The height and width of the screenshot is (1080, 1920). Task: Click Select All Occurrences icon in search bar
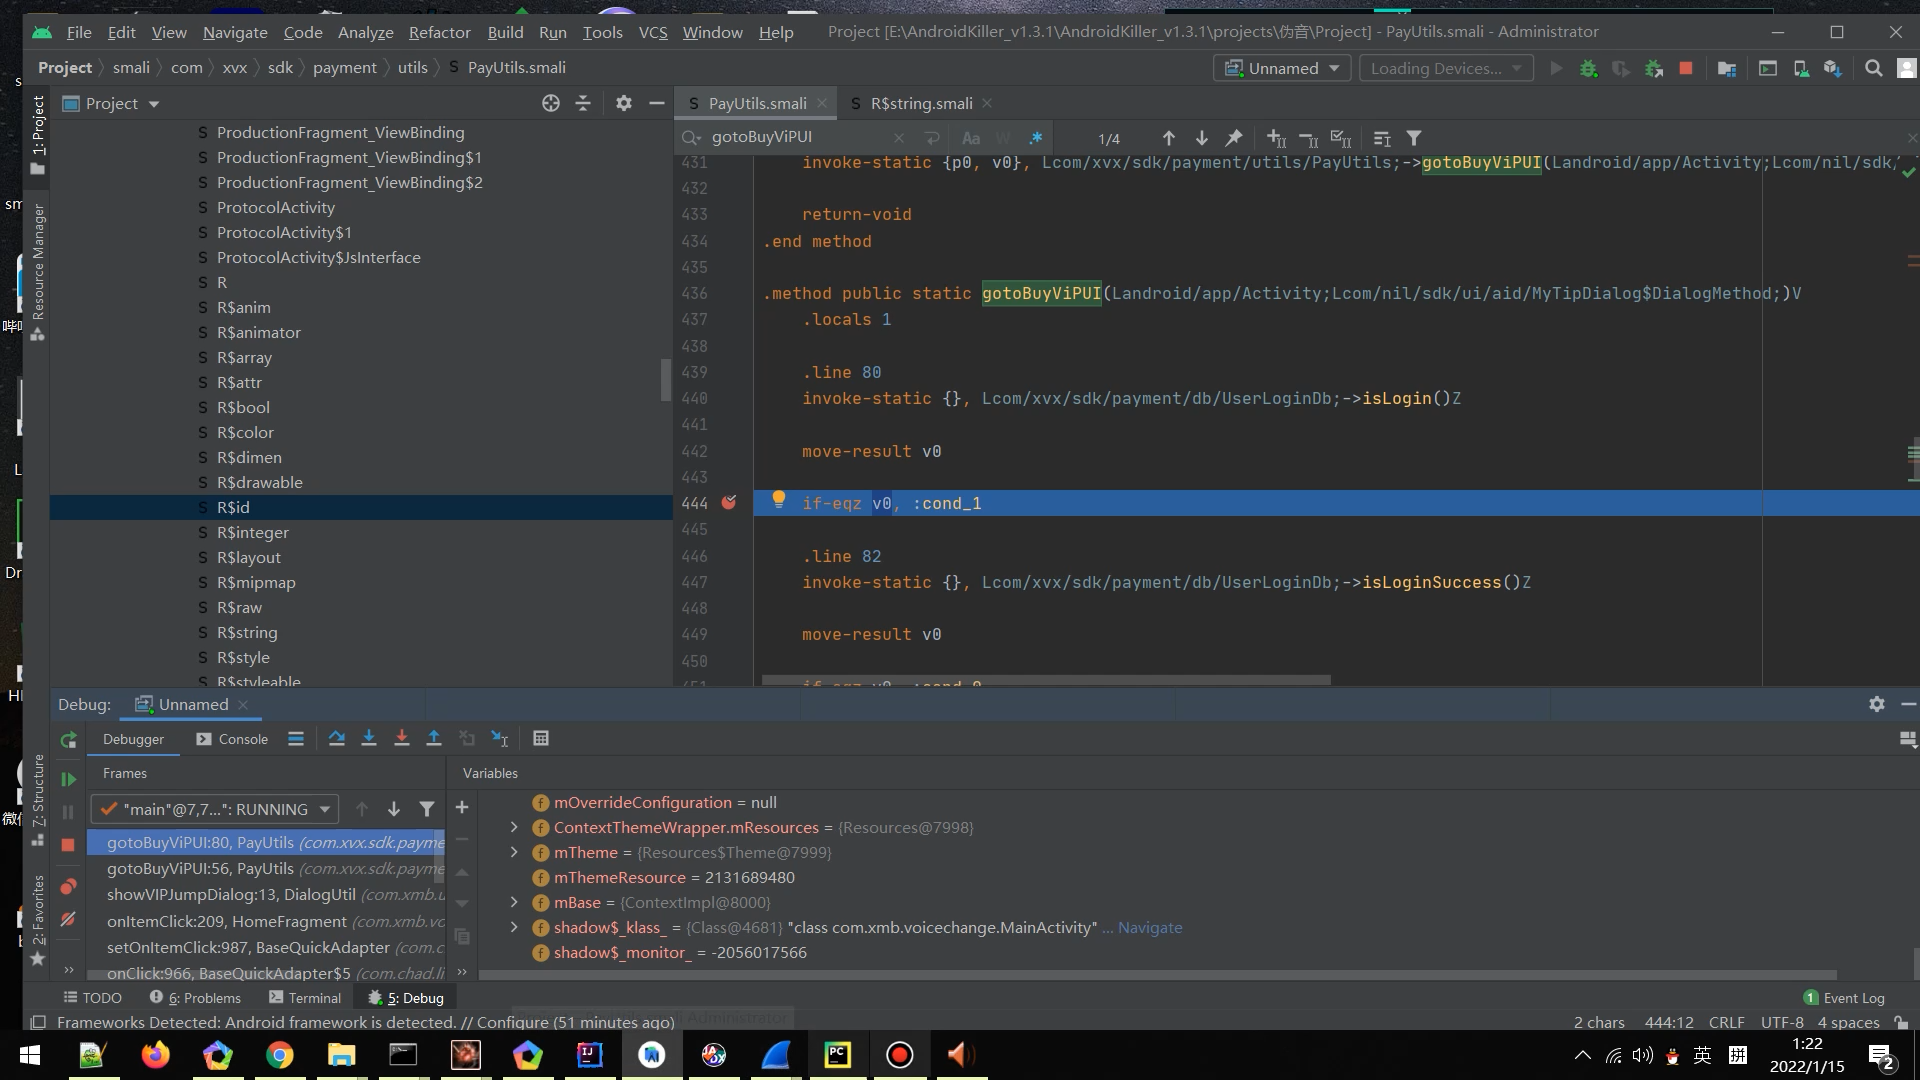point(1341,138)
